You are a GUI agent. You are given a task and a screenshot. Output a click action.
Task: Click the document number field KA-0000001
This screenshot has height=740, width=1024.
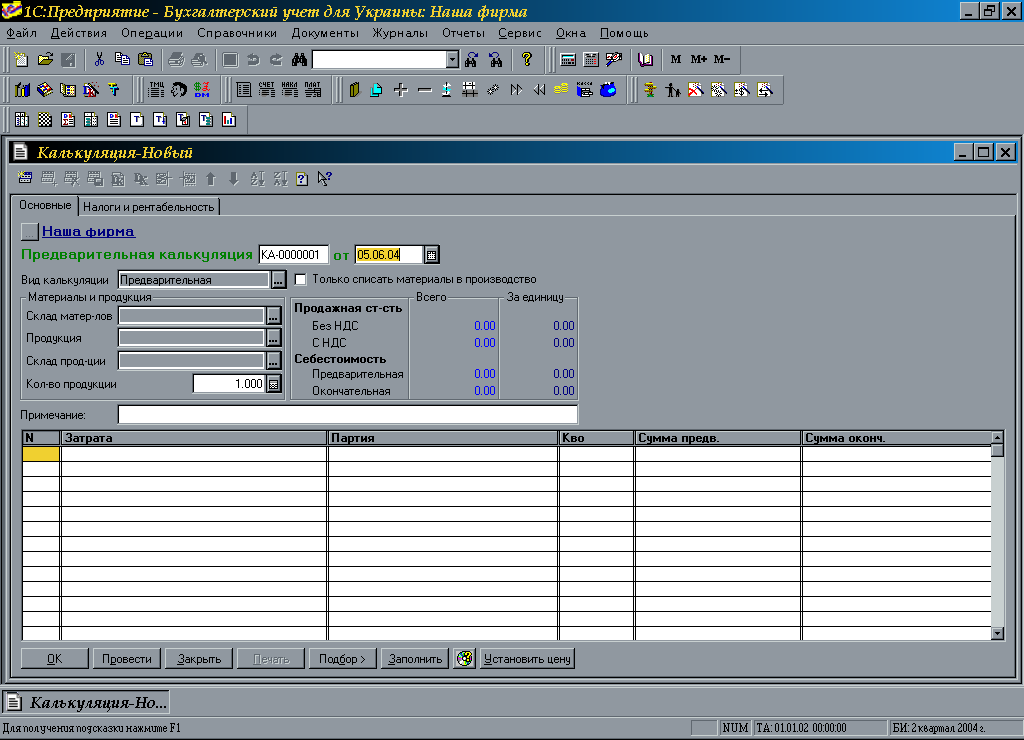point(293,255)
